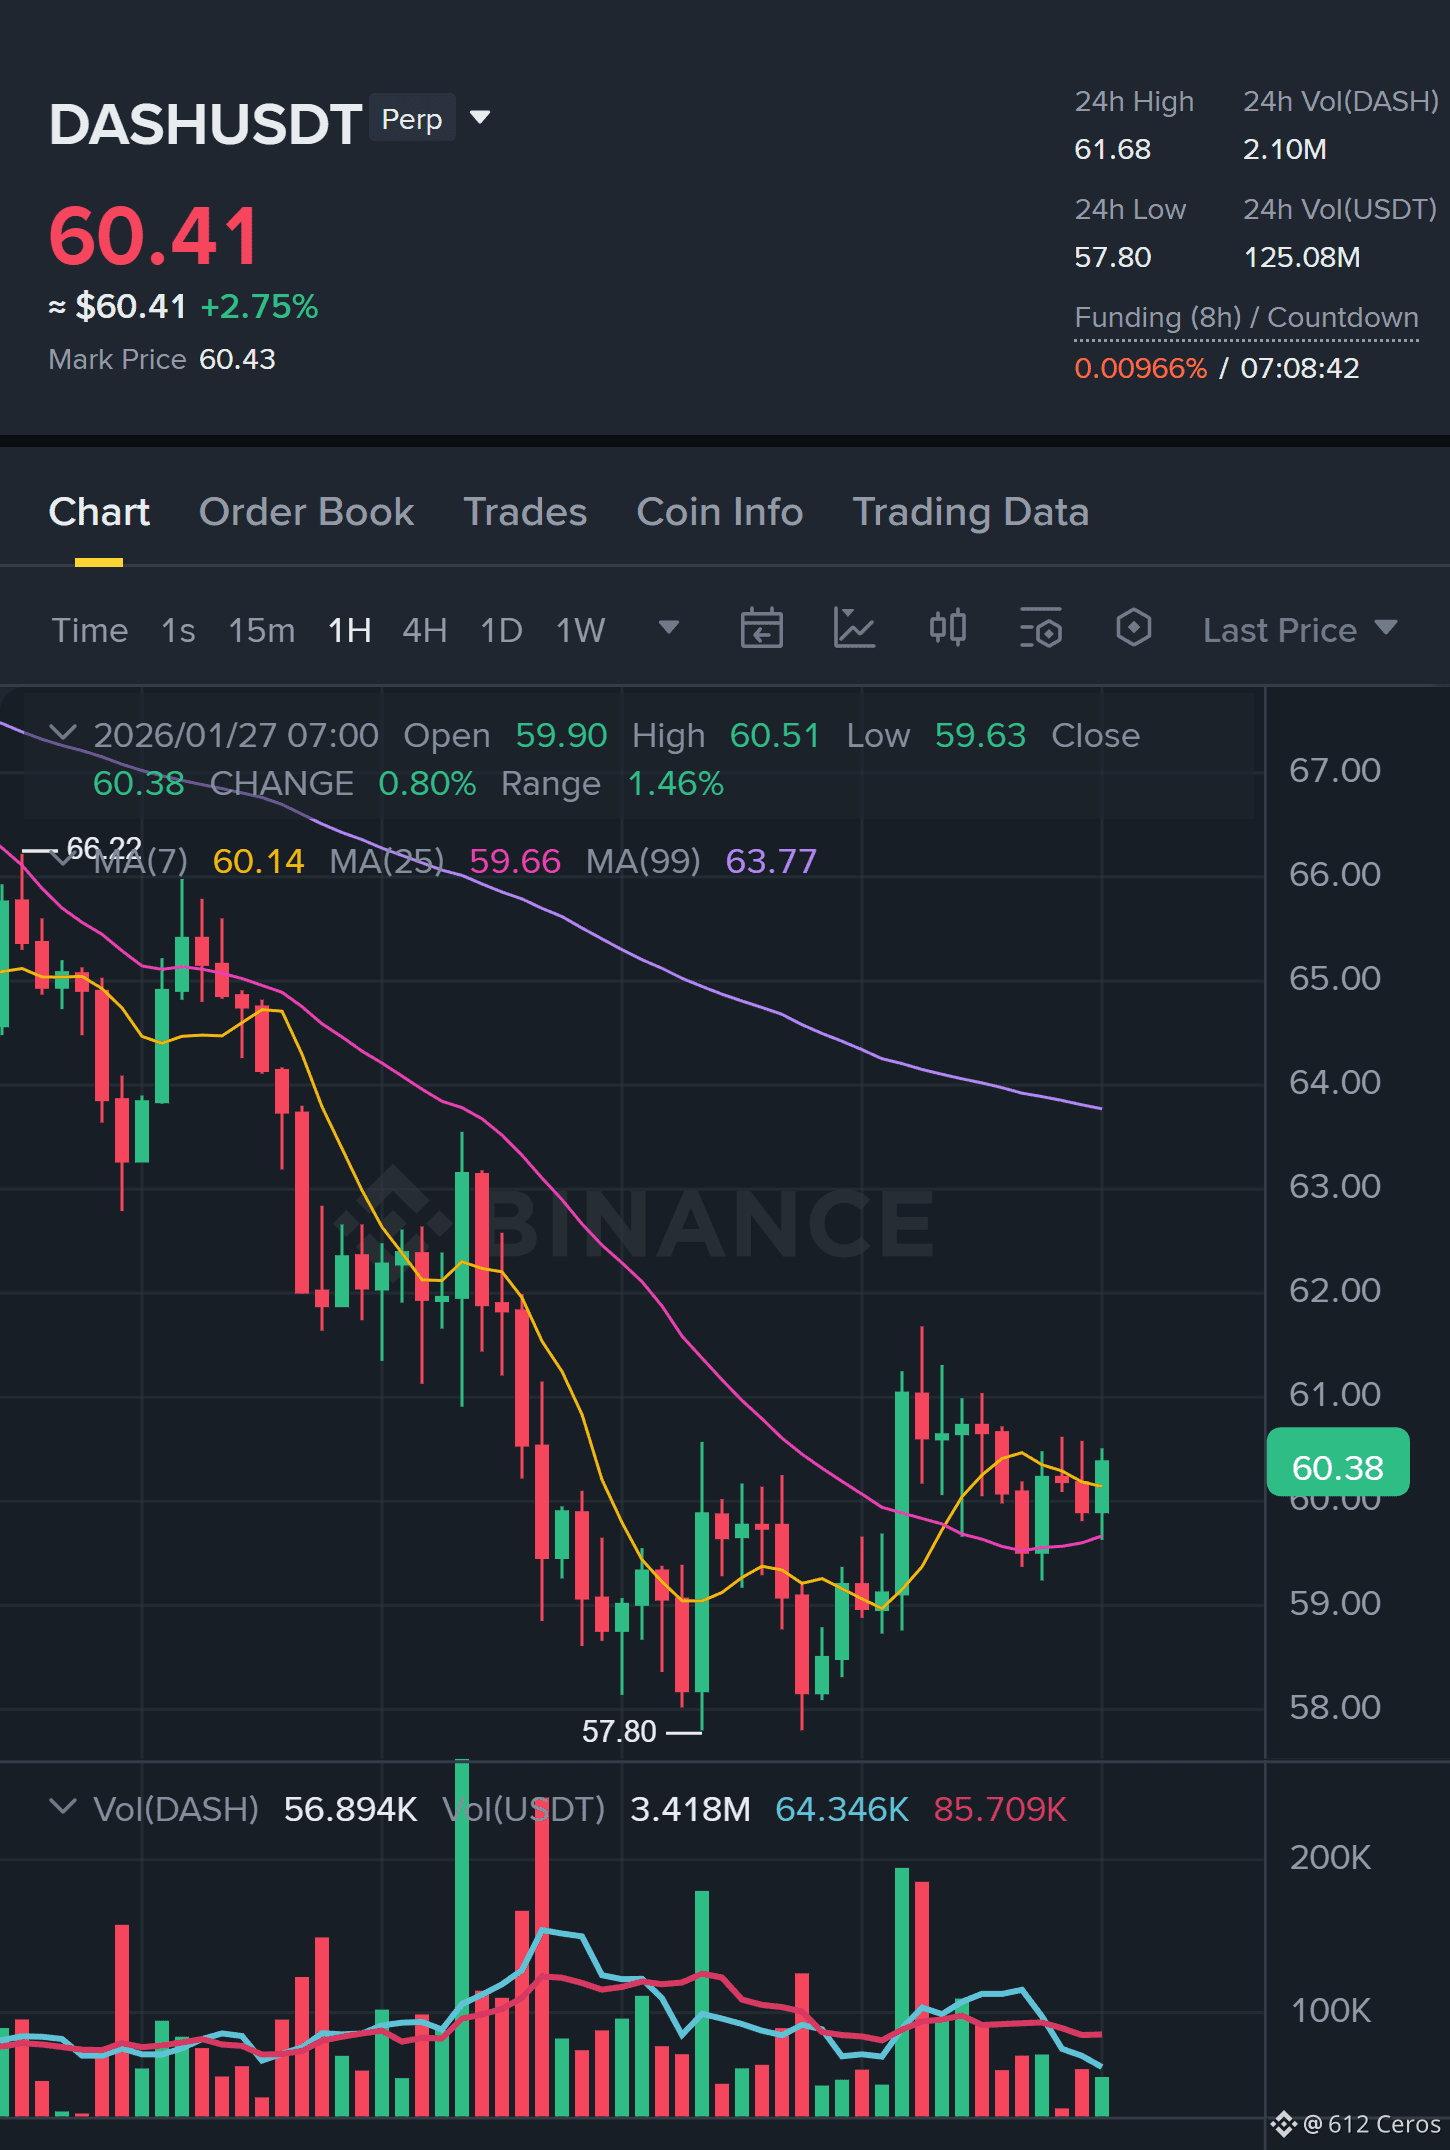Screen dimensions: 1450x2150
Task: Open the Trading Data tab
Action: [x=970, y=512]
